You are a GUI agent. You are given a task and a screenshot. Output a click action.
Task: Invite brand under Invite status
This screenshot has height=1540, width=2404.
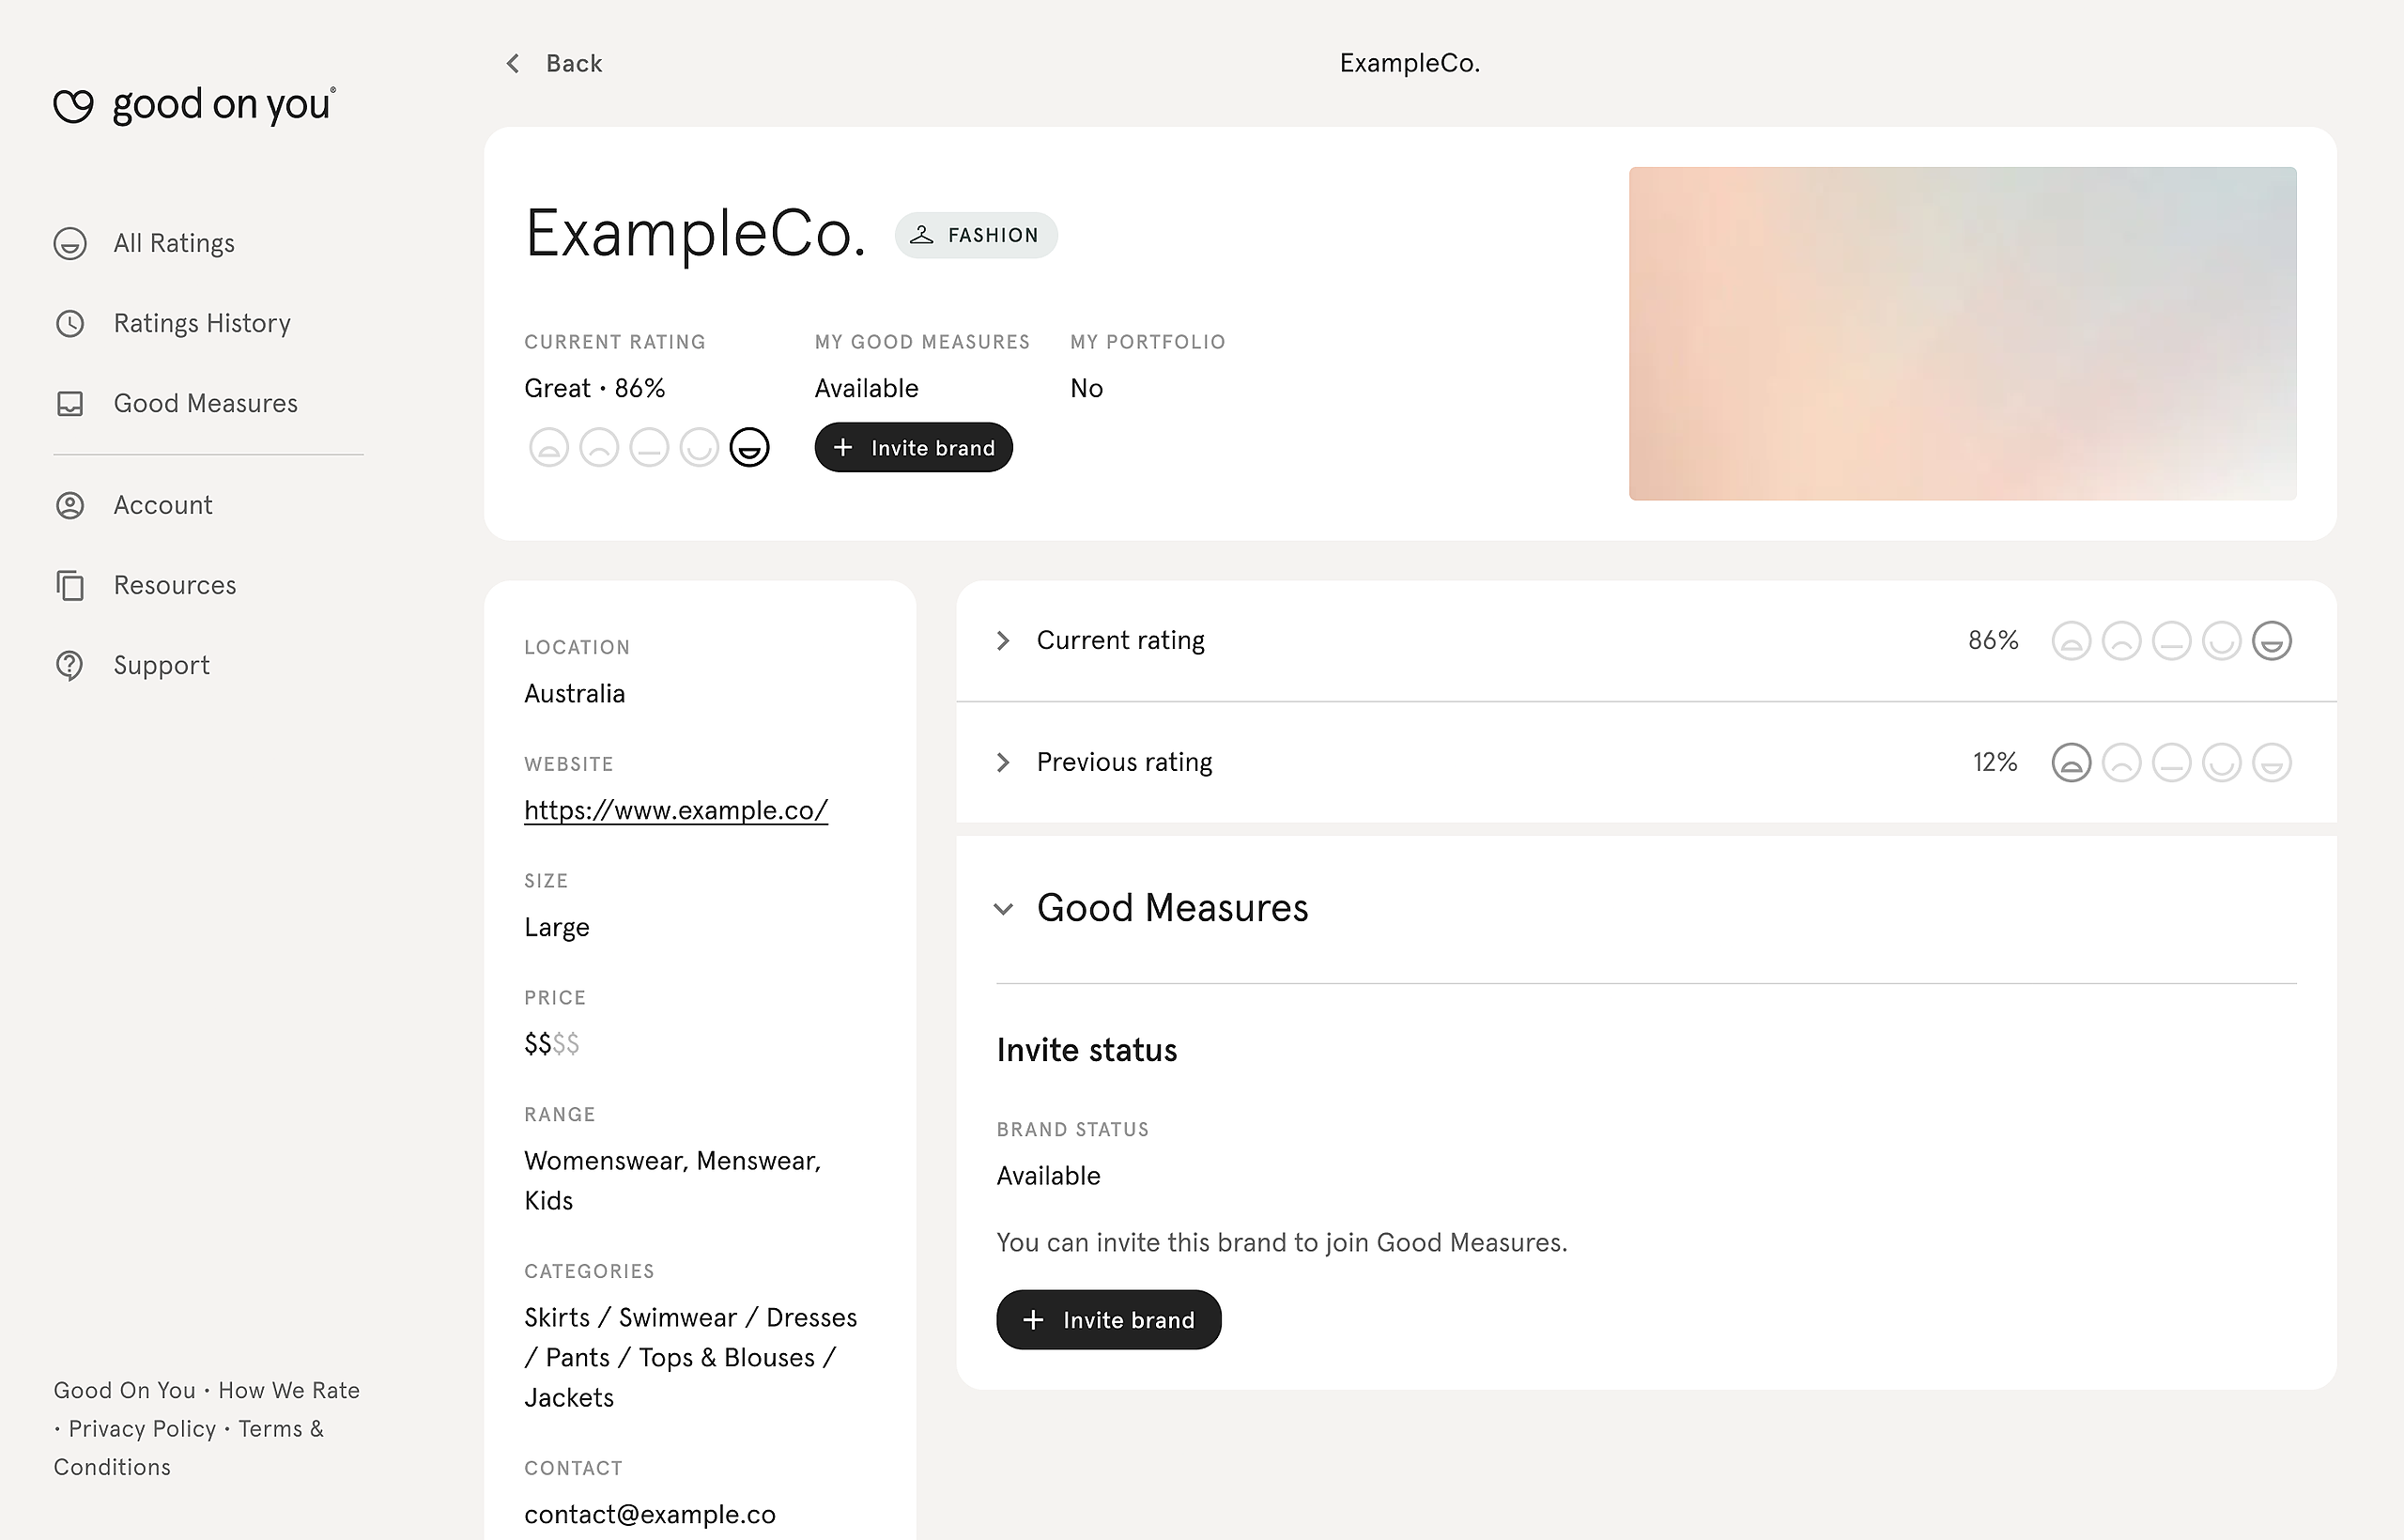[x=1109, y=1320]
